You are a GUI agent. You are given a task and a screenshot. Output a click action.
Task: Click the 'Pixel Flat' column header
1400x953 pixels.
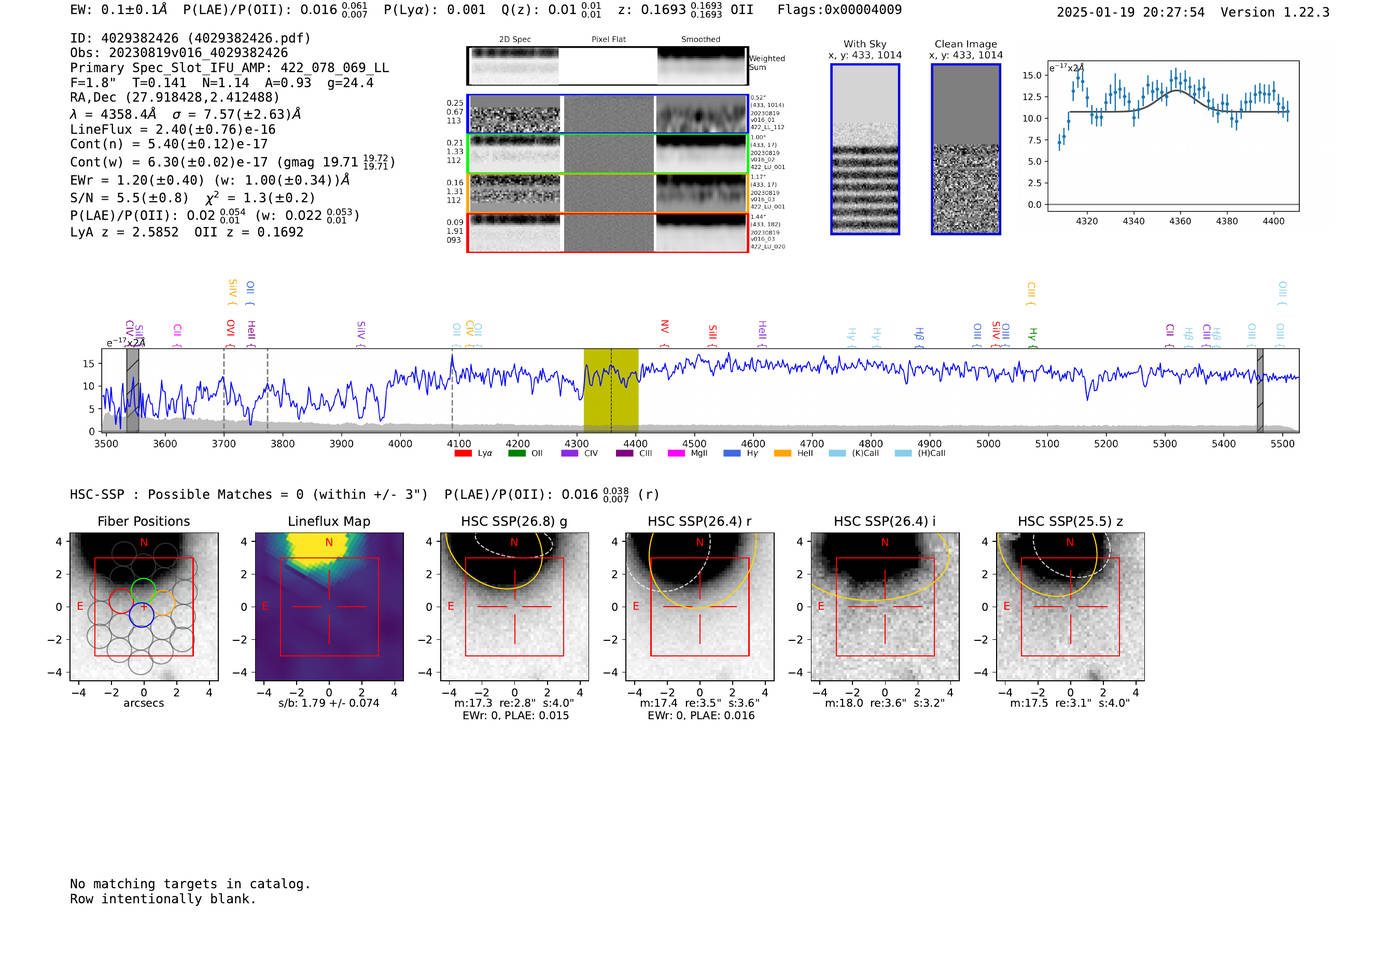tap(609, 39)
